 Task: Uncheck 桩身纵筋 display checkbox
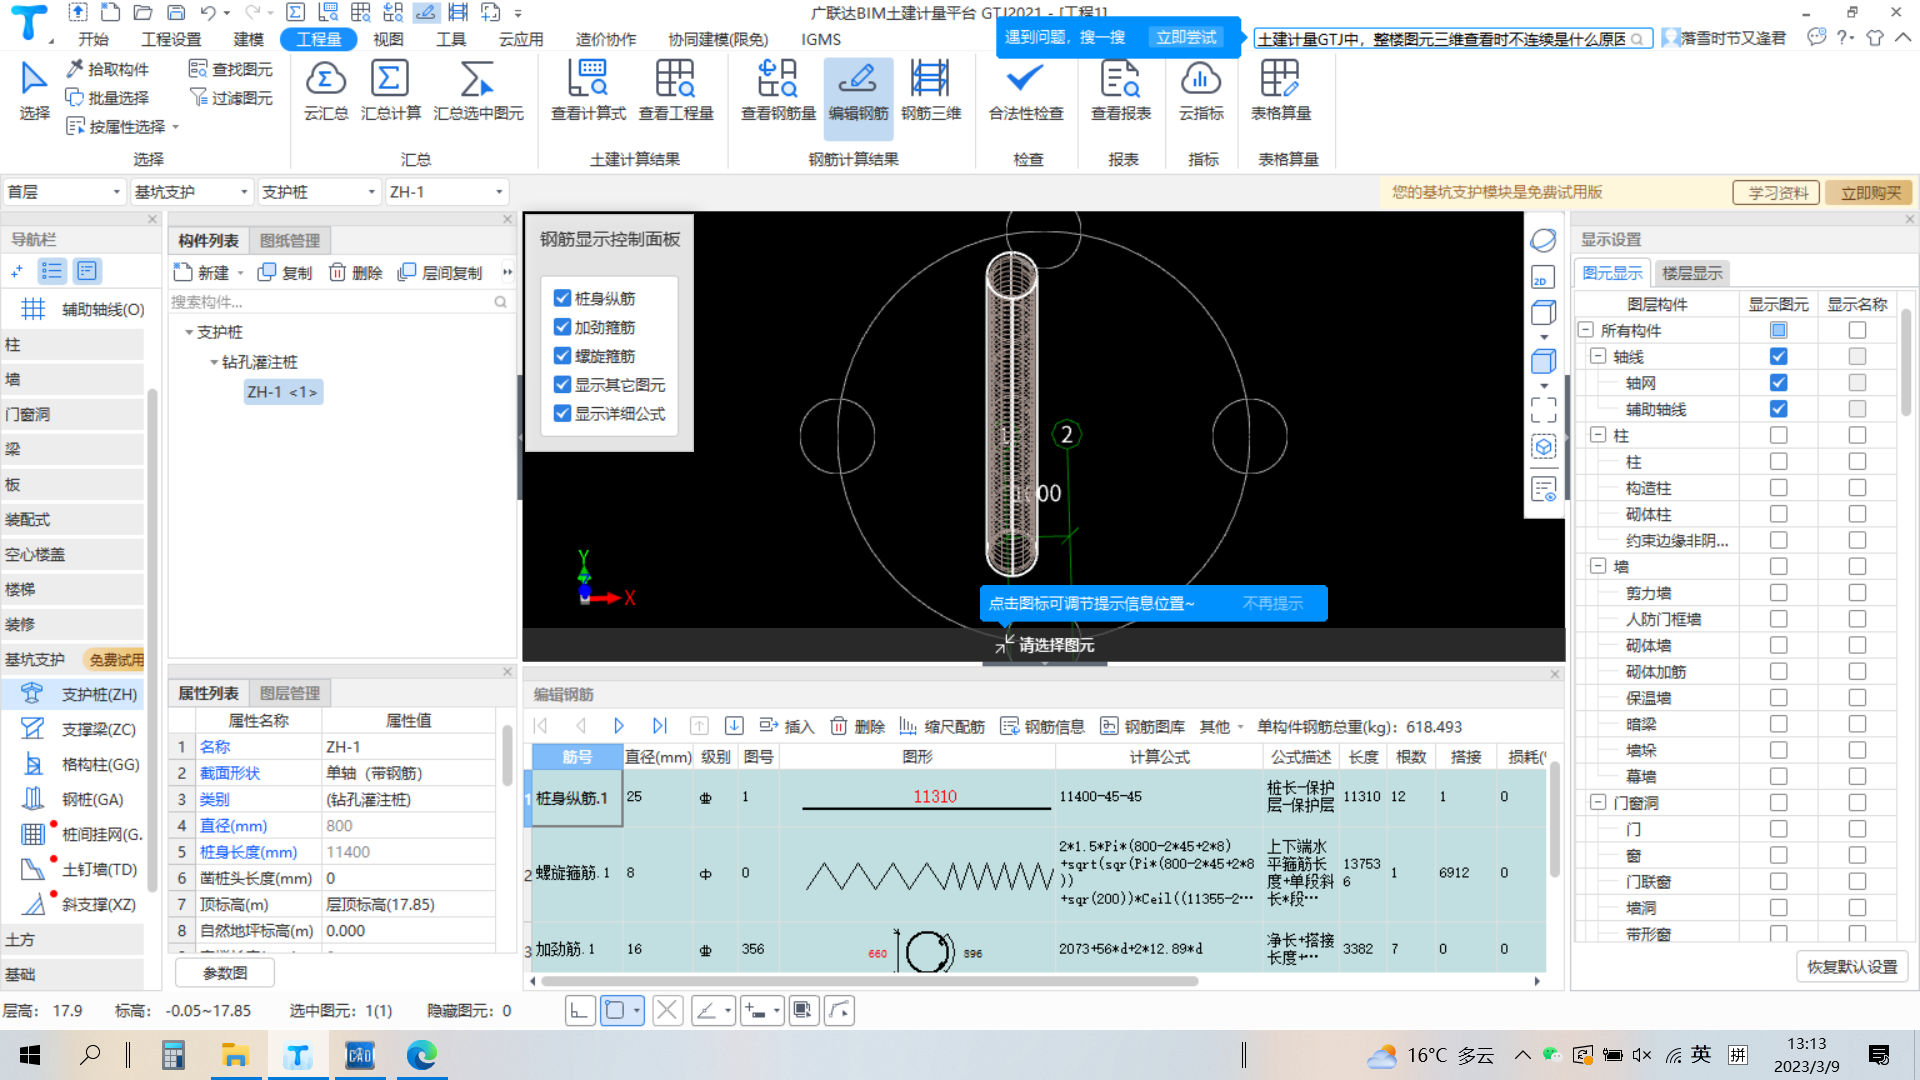tap(562, 298)
